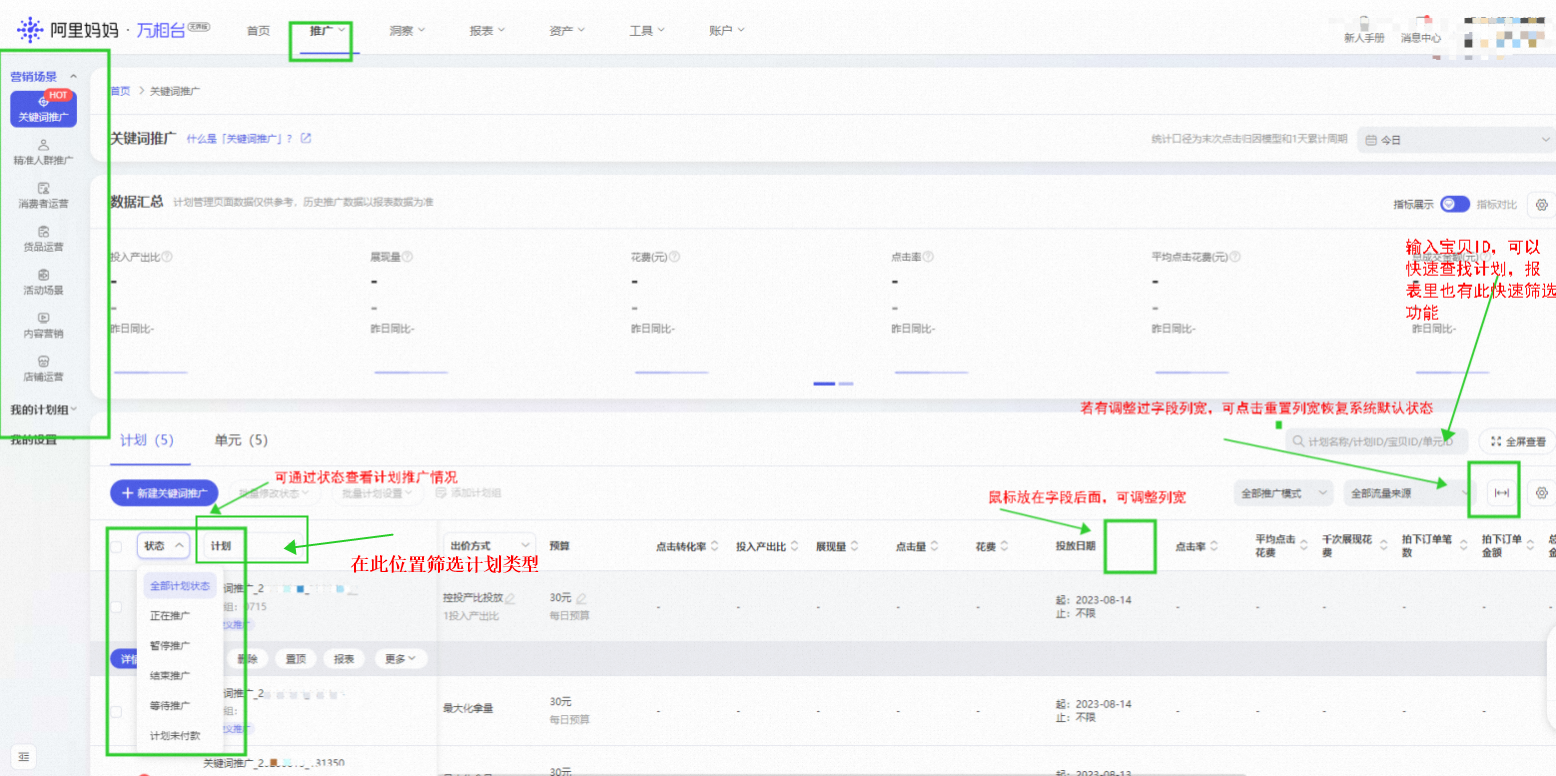
Task: Open the 洞察 top menu dropdown
Action: coord(407,31)
